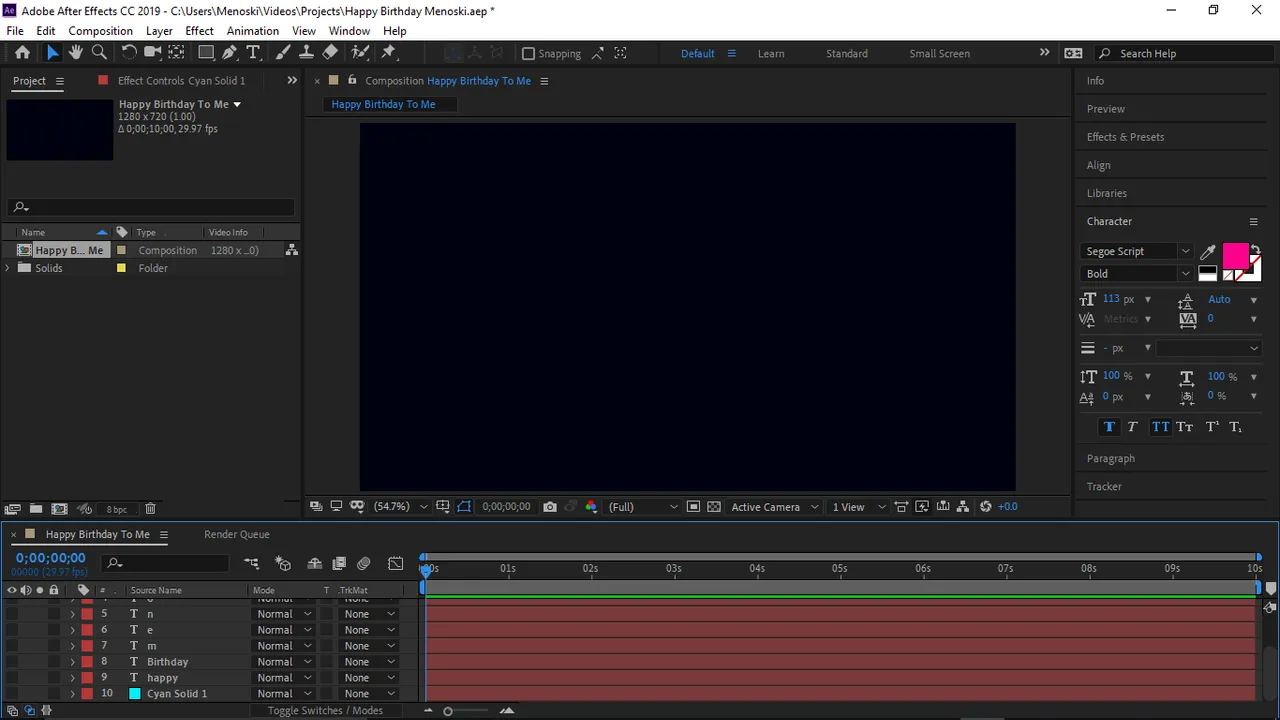1280x720 pixels.
Task: Open the 1 View layout dropdown
Action: point(859,507)
